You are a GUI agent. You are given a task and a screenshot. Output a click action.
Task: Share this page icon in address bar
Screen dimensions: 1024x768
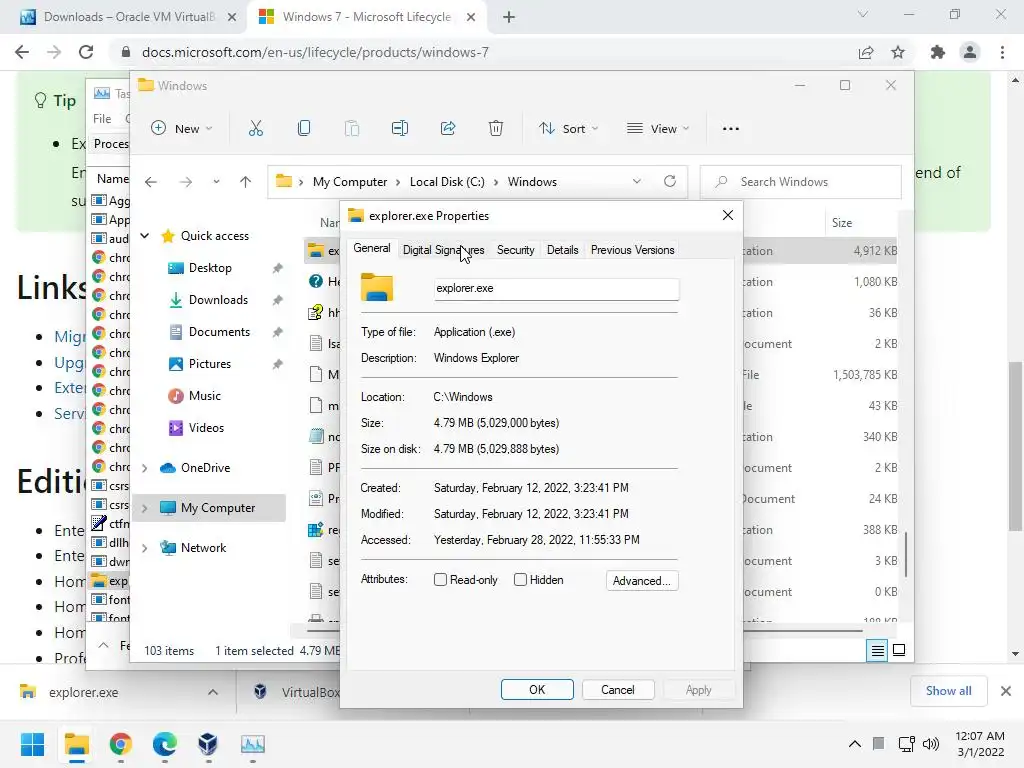click(x=866, y=52)
